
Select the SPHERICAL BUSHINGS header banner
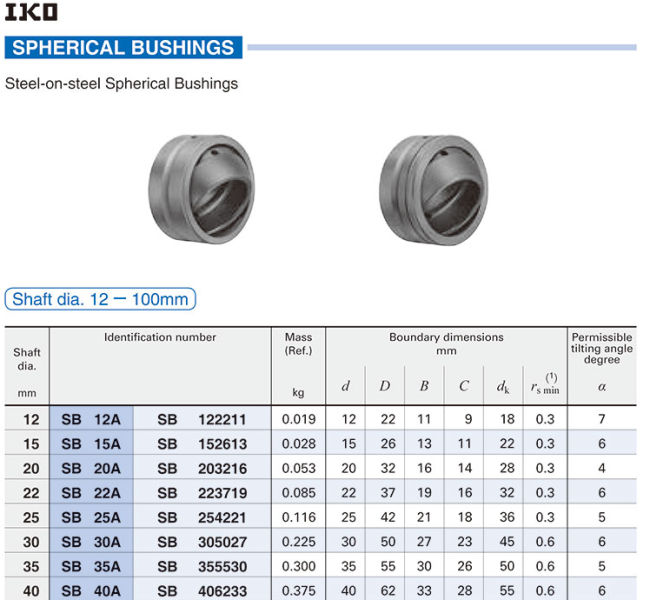tap(124, 47)
